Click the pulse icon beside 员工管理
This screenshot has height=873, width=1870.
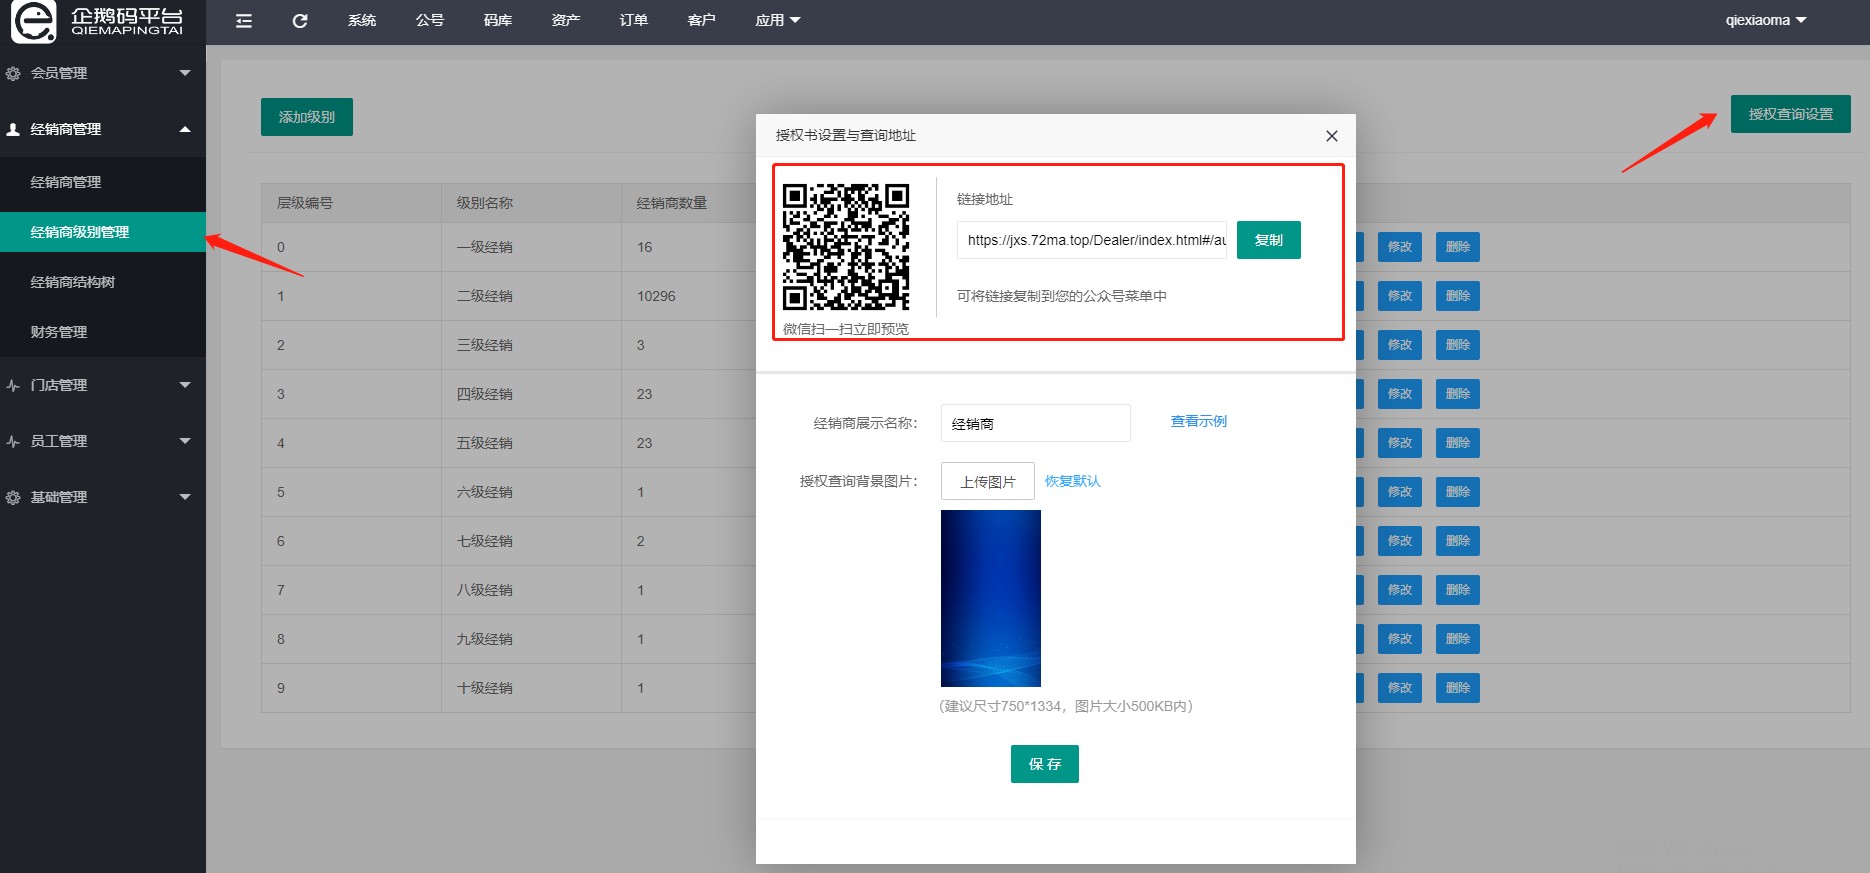click(13, 441)
